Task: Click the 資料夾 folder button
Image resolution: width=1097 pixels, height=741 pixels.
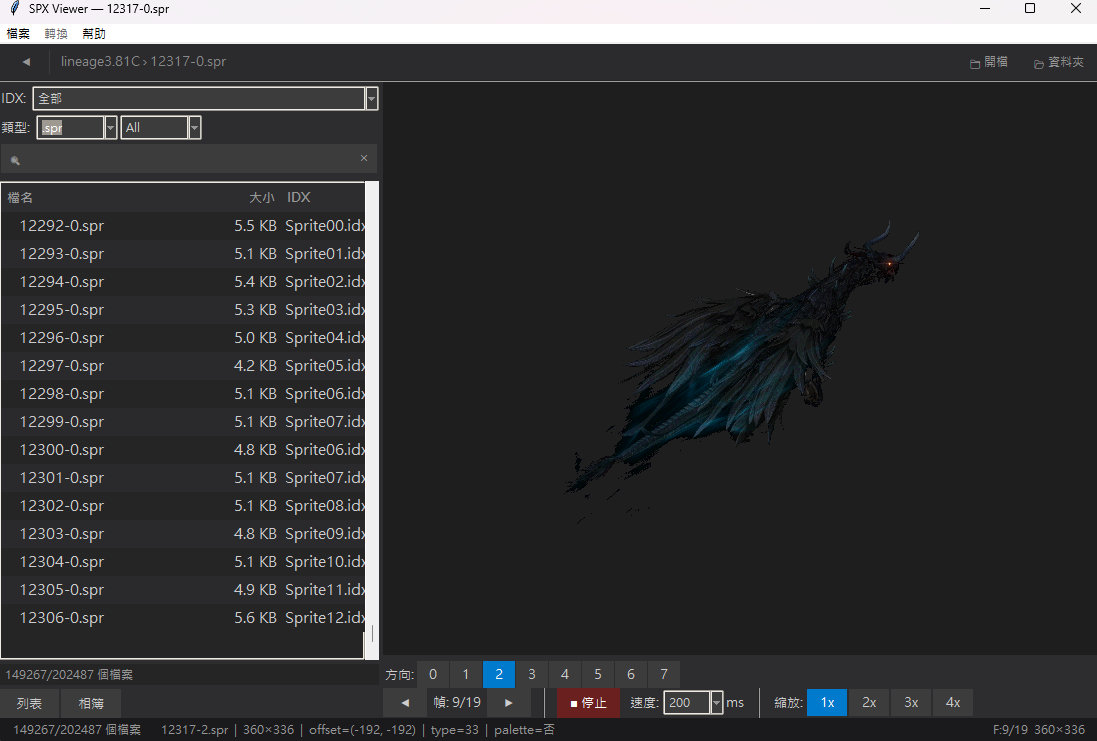Action: click(x=1059, y=62)
